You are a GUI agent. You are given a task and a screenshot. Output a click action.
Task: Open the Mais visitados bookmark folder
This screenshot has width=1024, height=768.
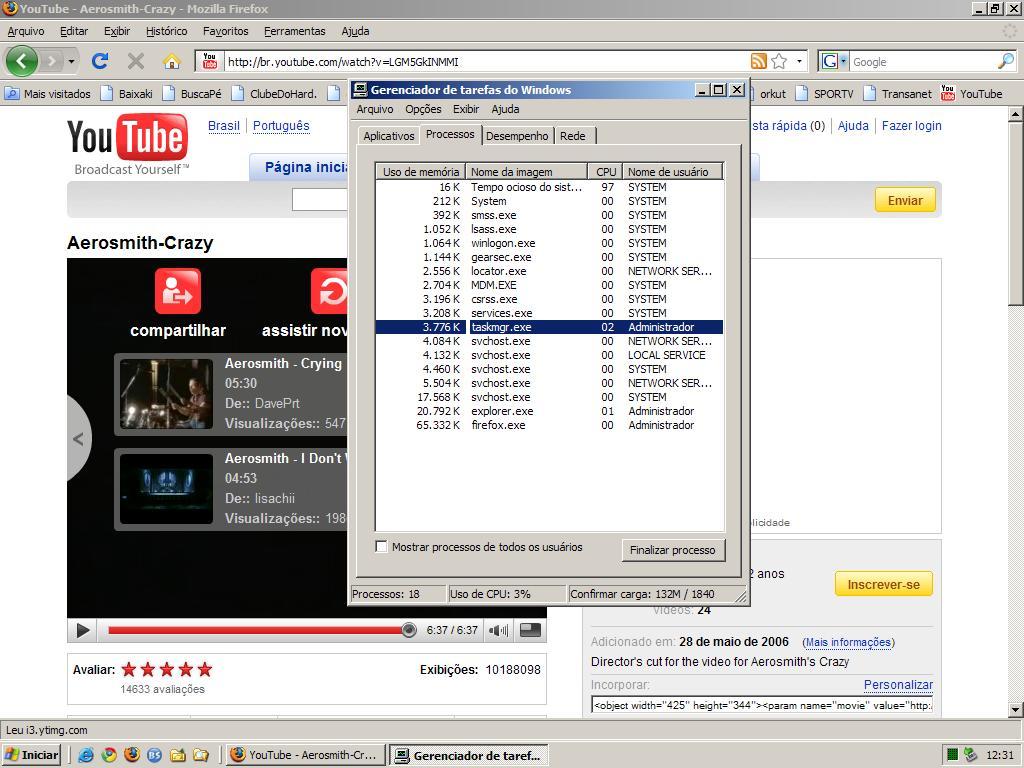(x=48, y=93)
